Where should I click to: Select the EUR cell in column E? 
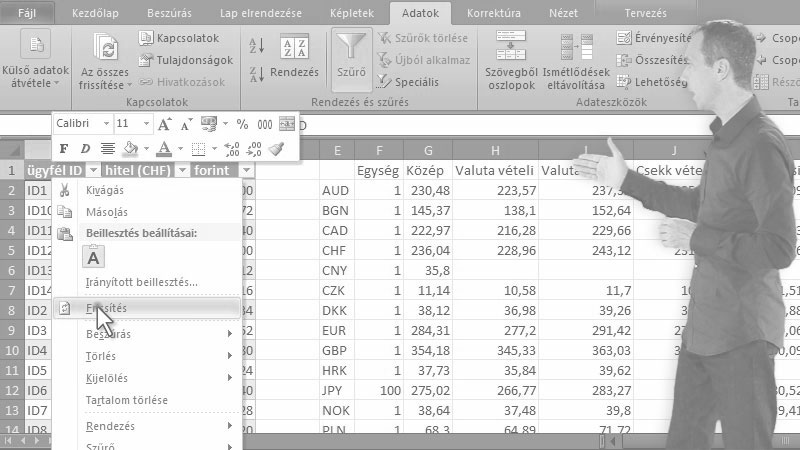337,331
